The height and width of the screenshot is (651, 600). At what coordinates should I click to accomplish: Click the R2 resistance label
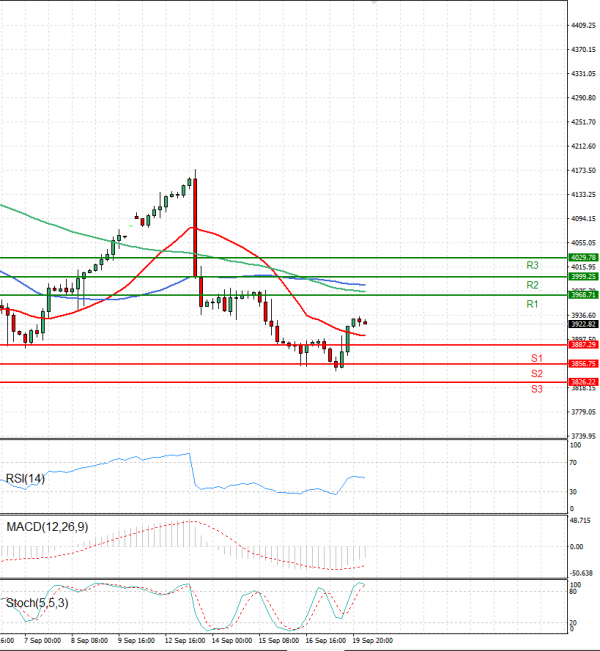click(x=532, y=285)
